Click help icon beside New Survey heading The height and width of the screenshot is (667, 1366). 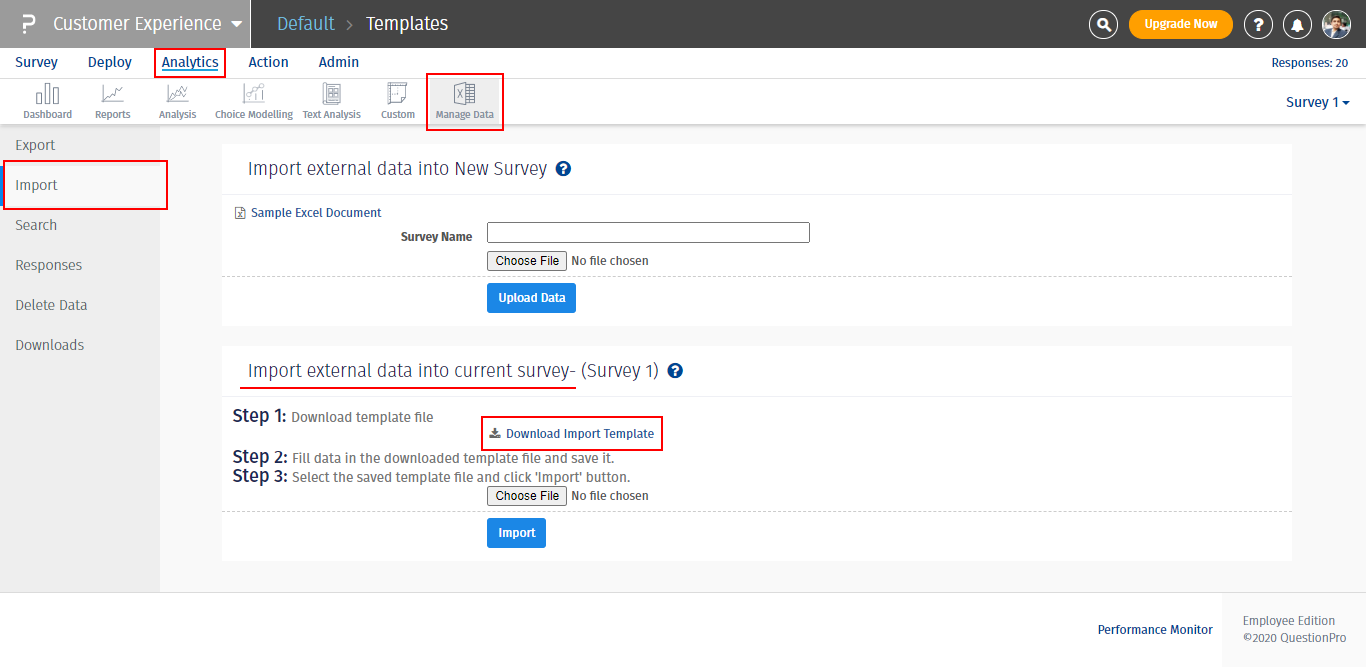click(x=563, y=169)
